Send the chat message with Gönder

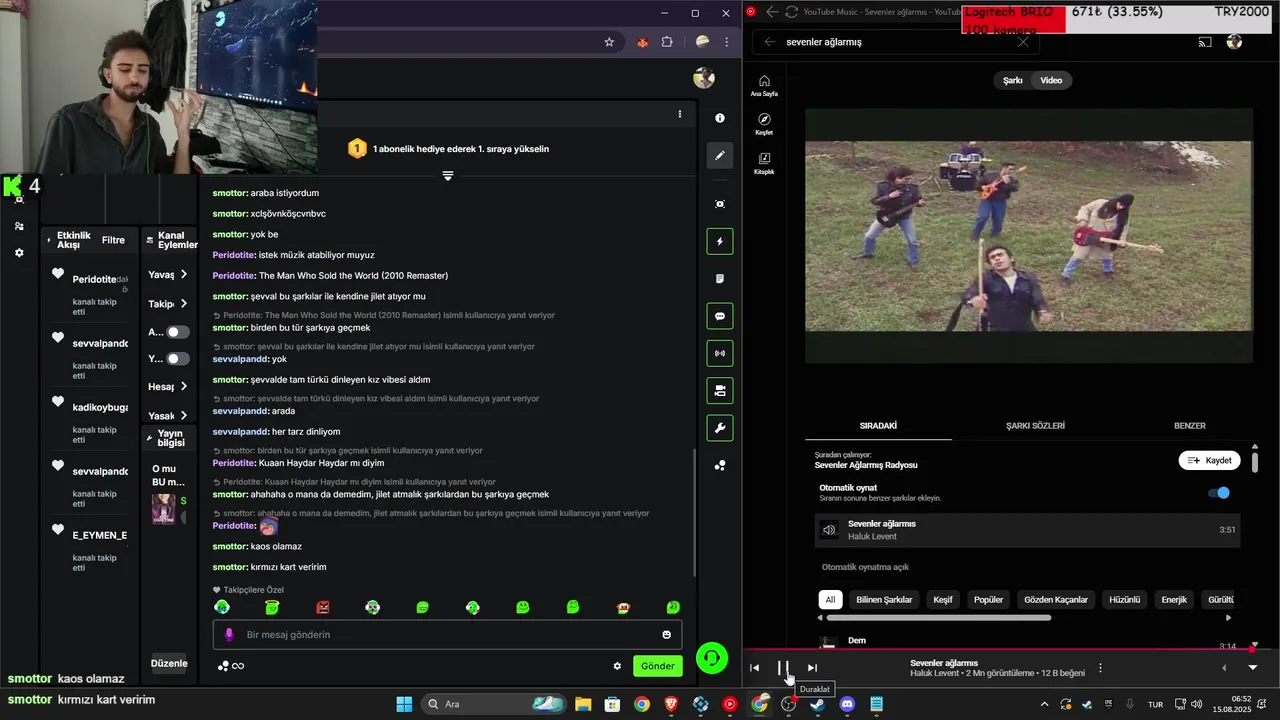click(657, 666)
